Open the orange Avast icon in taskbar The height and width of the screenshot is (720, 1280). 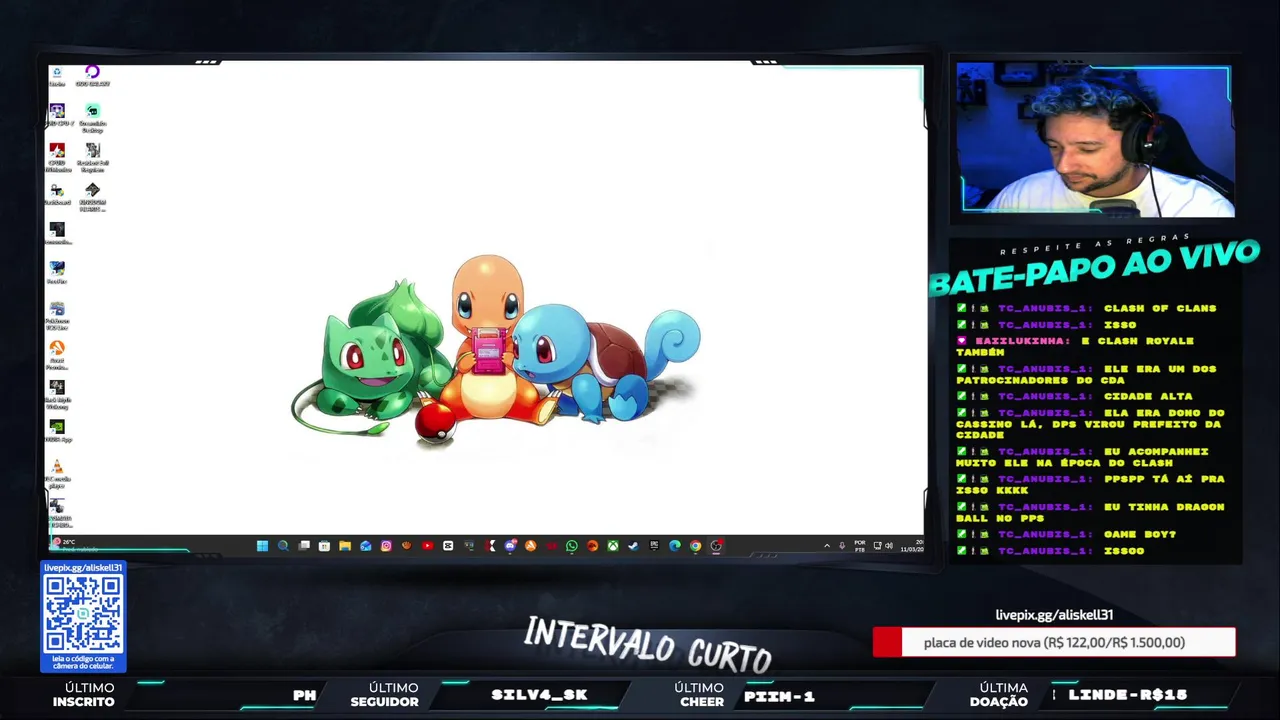coord(530,546)
